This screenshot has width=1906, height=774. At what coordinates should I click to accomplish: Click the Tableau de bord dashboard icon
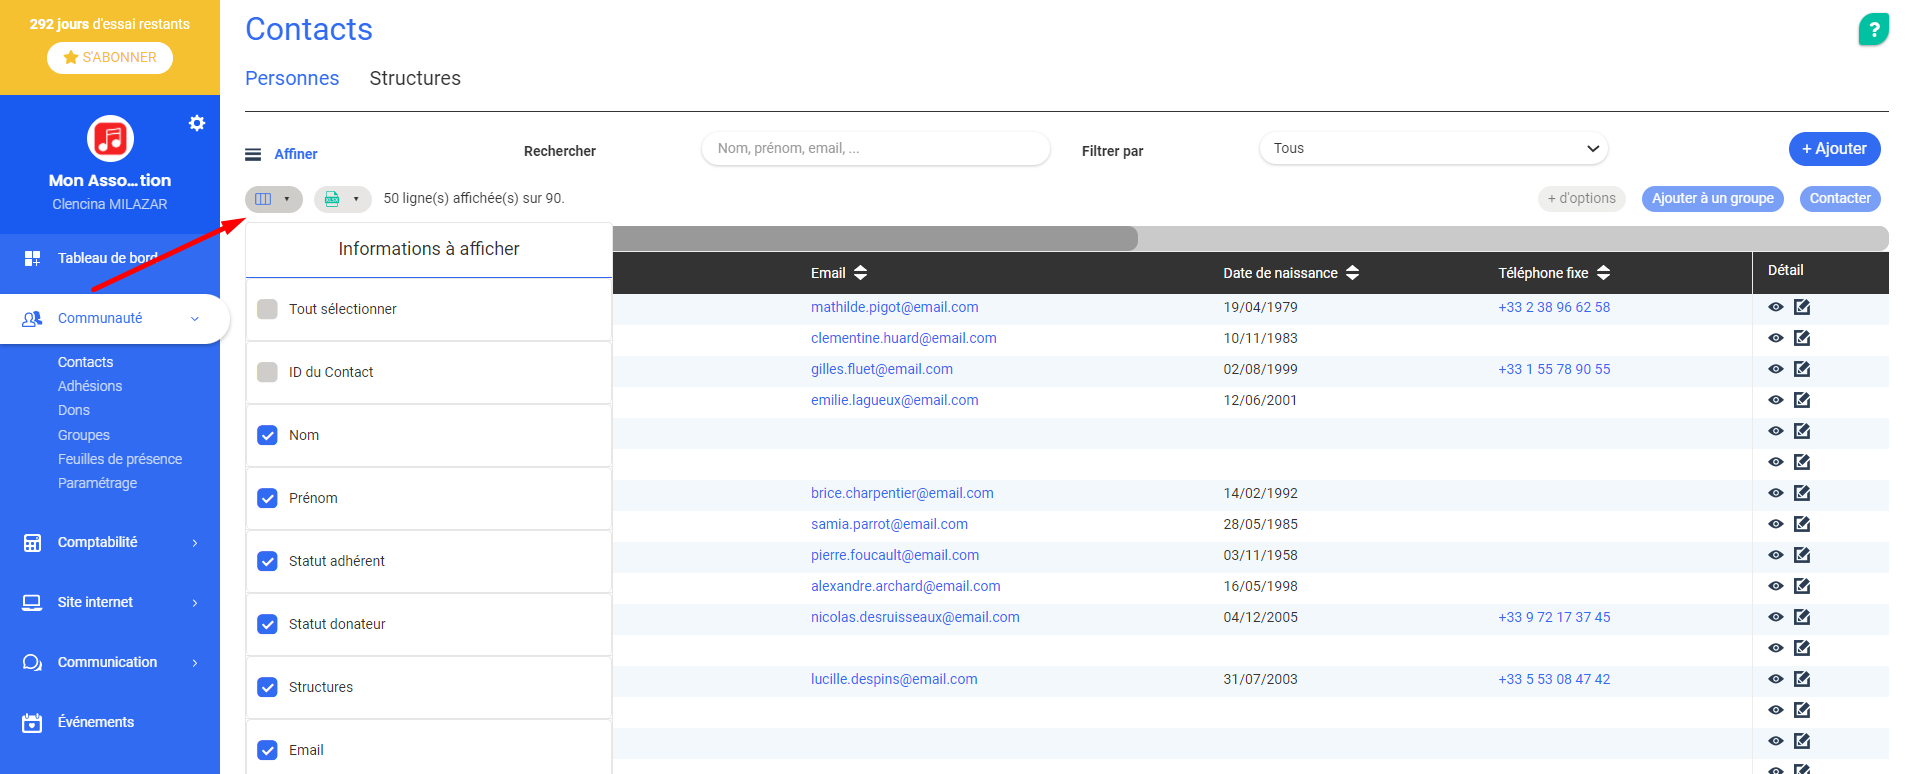tap(32, 258)
